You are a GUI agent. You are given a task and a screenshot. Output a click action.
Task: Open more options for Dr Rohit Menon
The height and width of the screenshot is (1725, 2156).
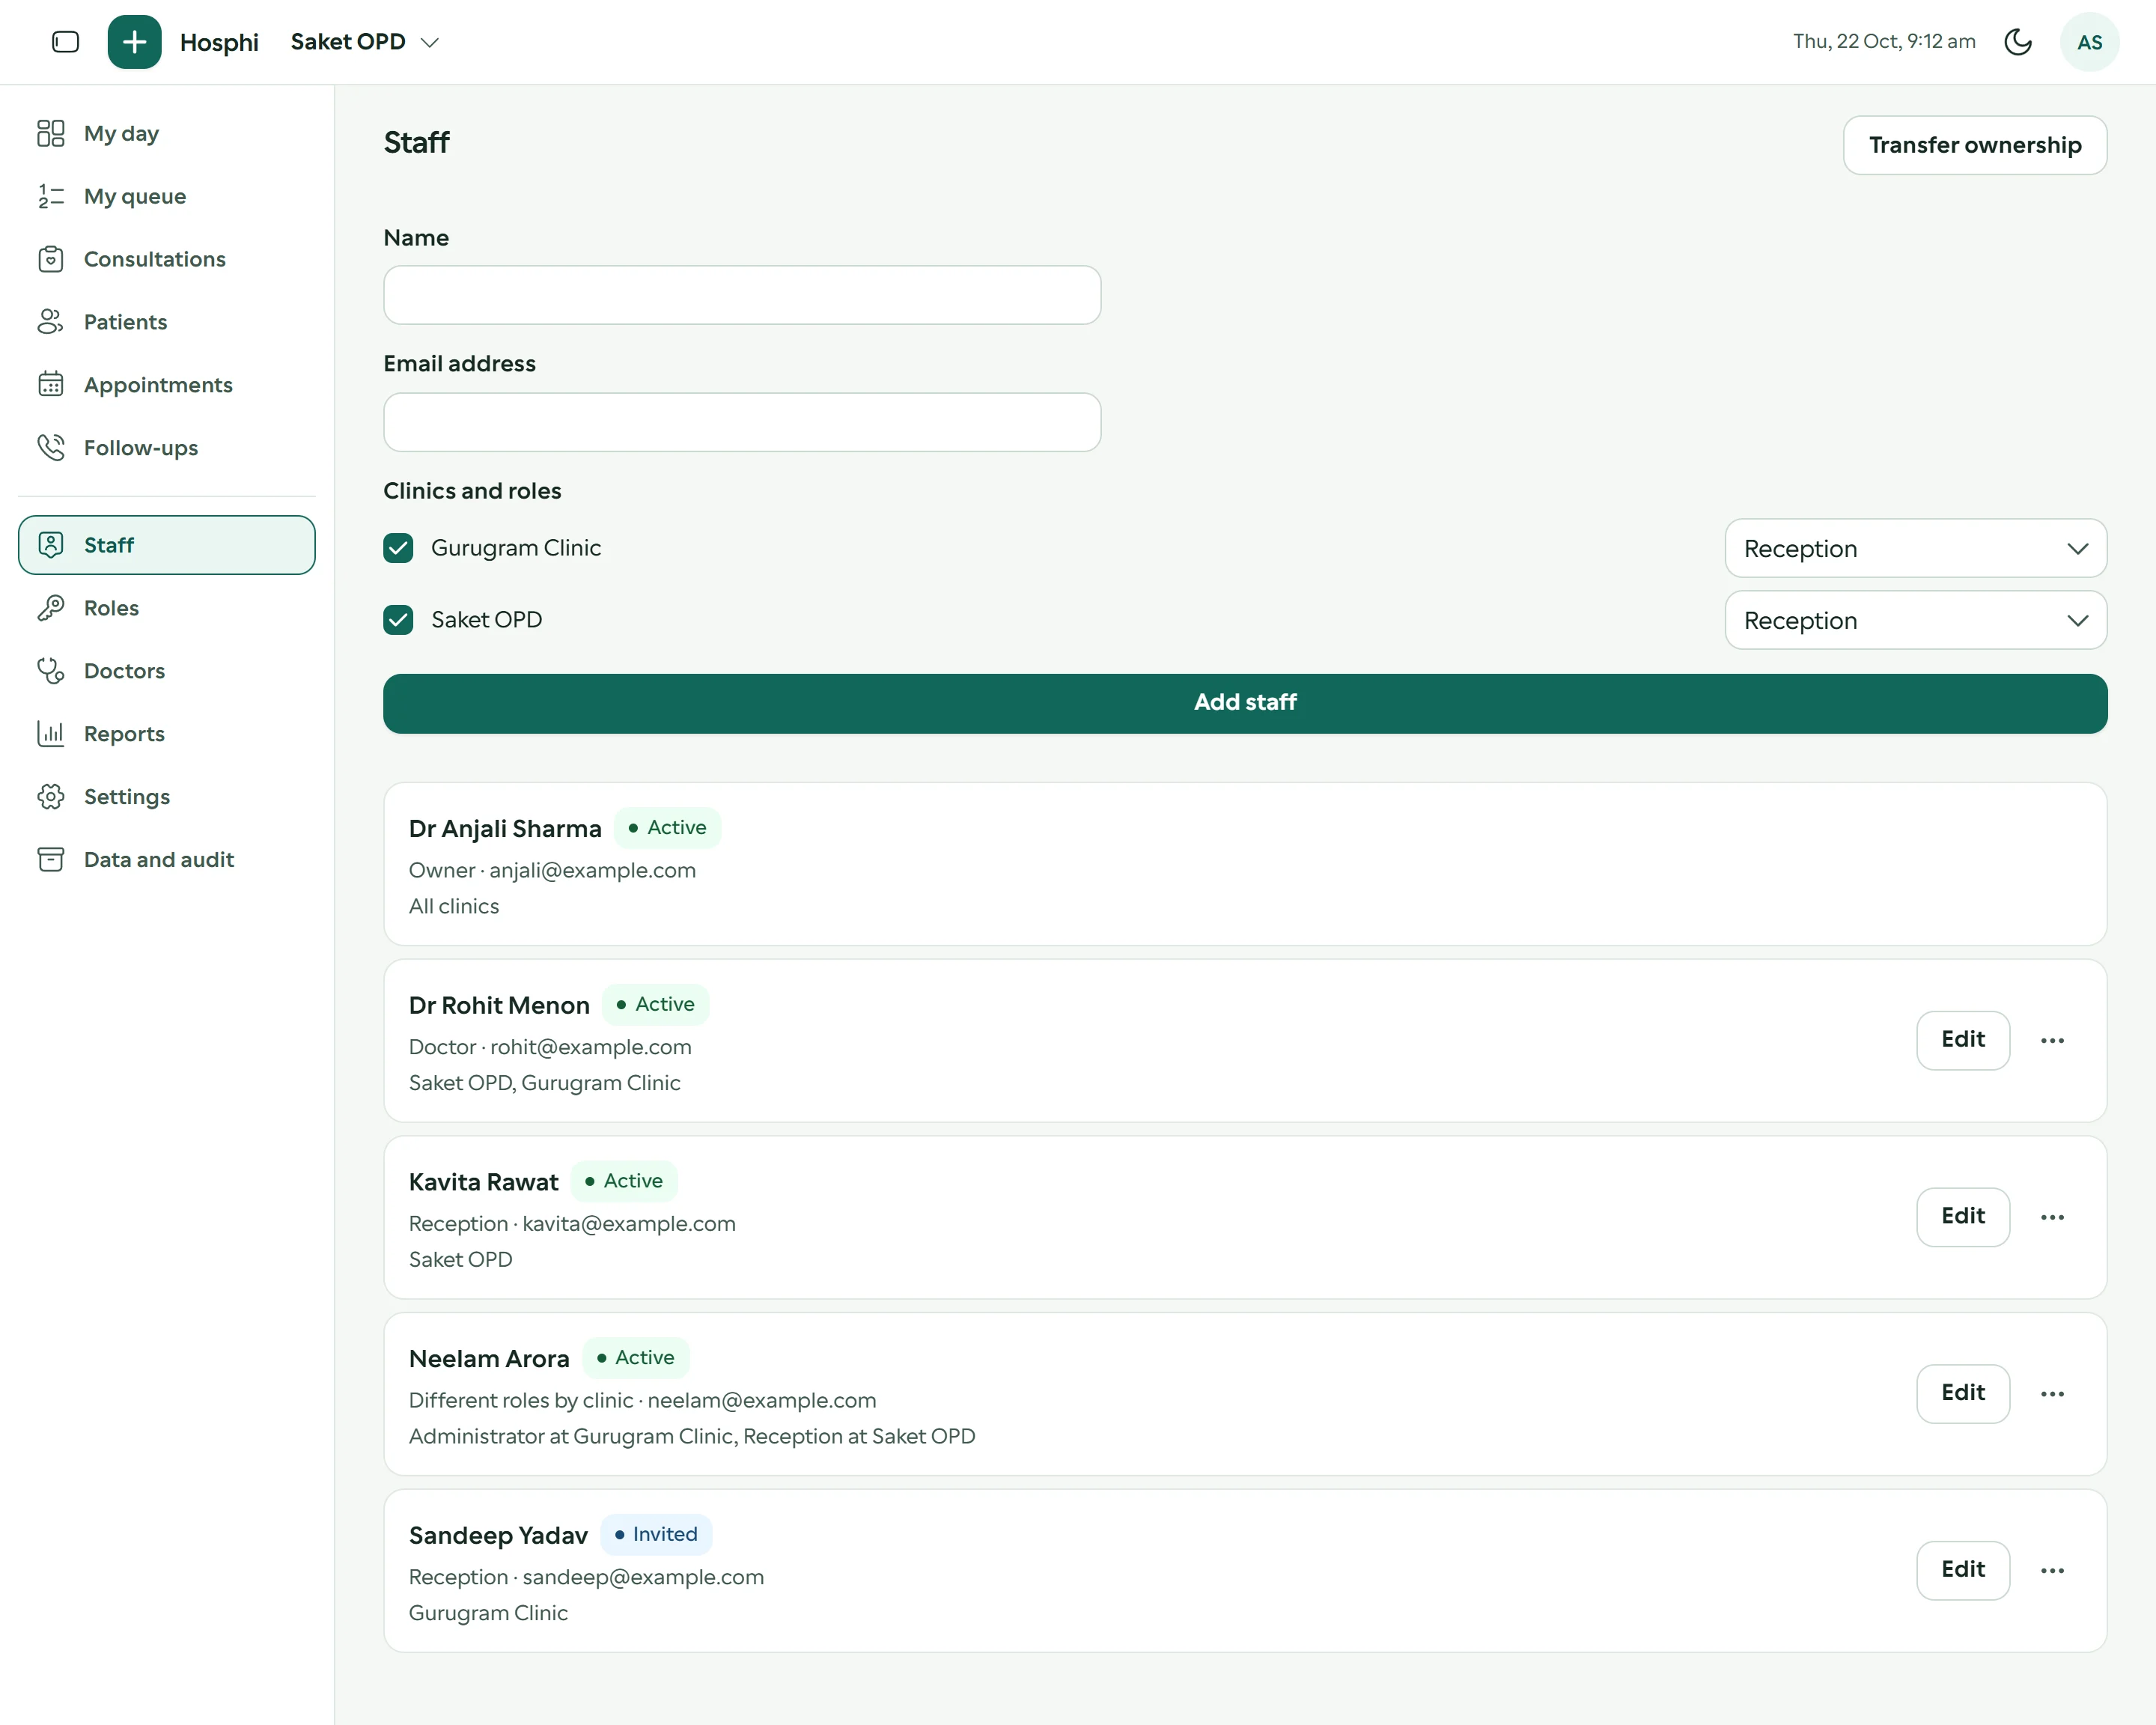tap(2052, 1040)
